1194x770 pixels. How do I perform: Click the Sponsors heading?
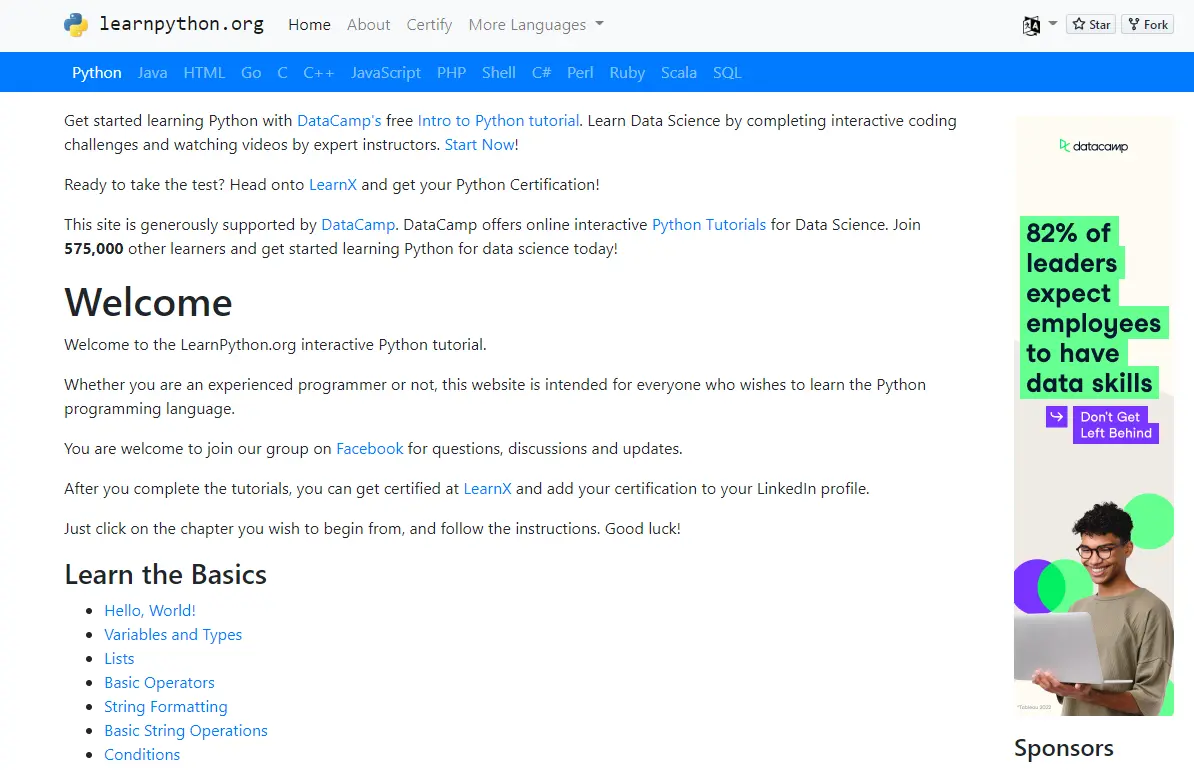[1063, 748]
